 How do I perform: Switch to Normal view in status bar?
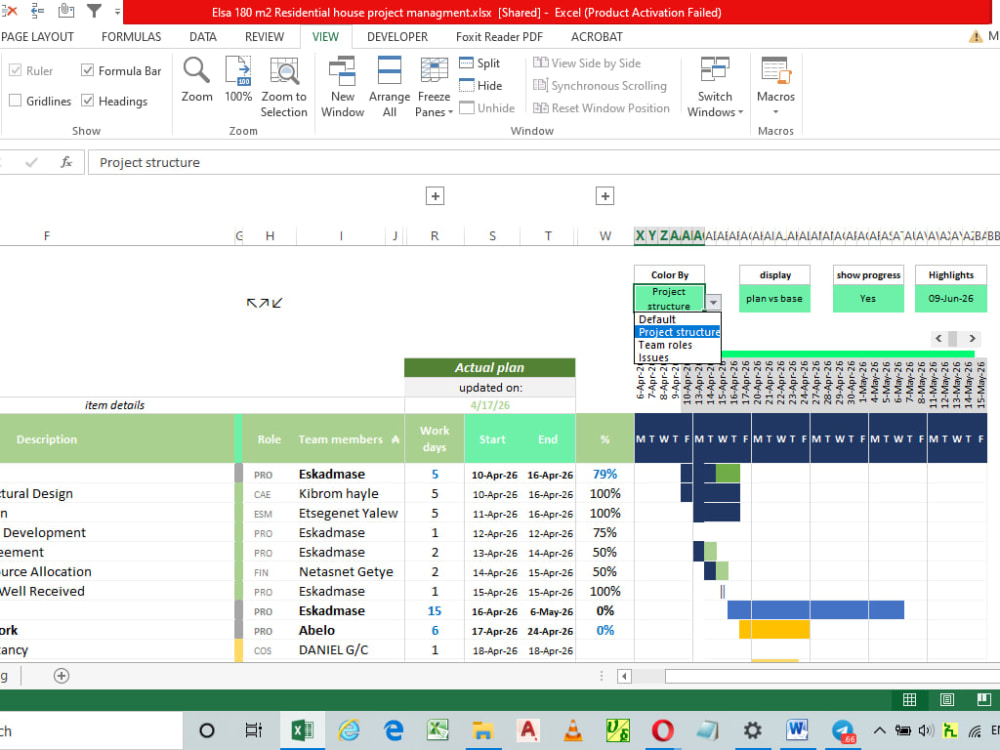tap(909, 700)
